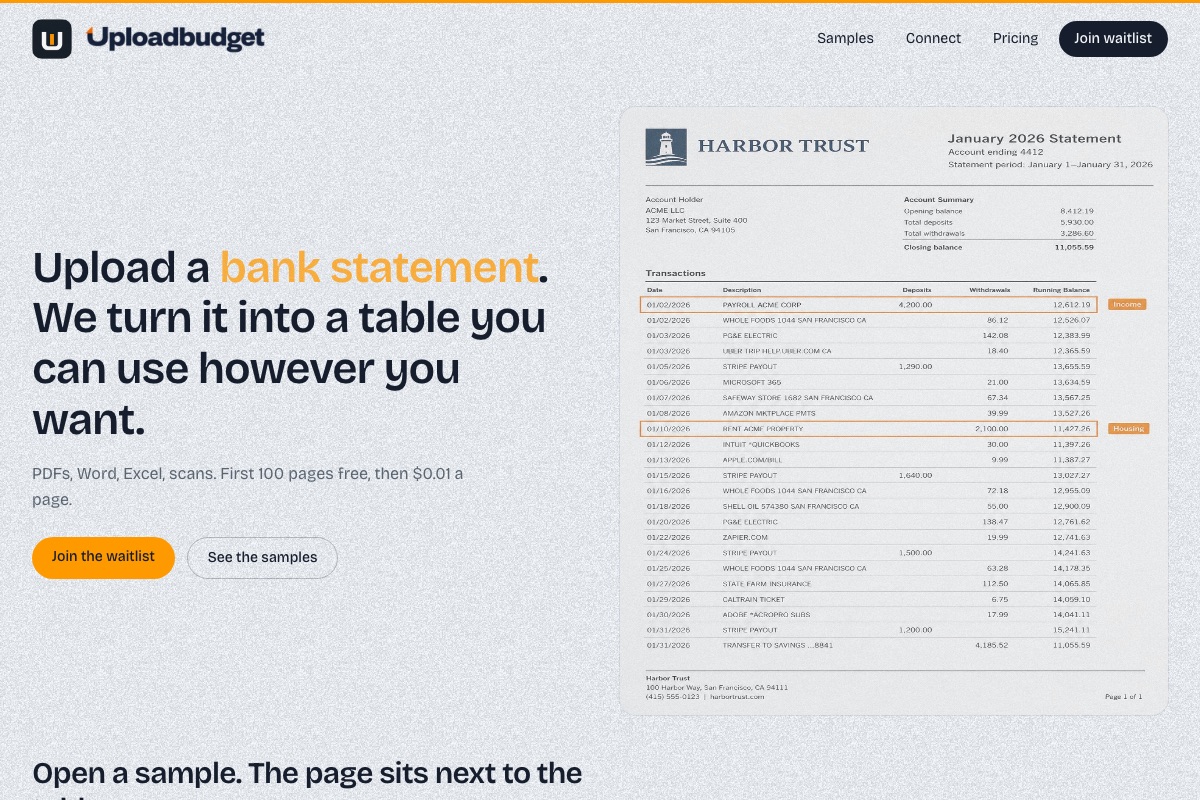Click the TRANSFER TO SAVINGS ...8841 description

(x=778, y=645)
